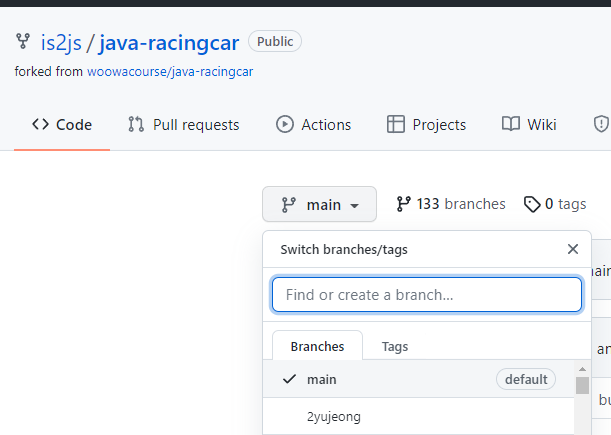Select the Branches tab in popup
Image resolution: width=611 pixels, height=435 pixels.
(317, 346)
